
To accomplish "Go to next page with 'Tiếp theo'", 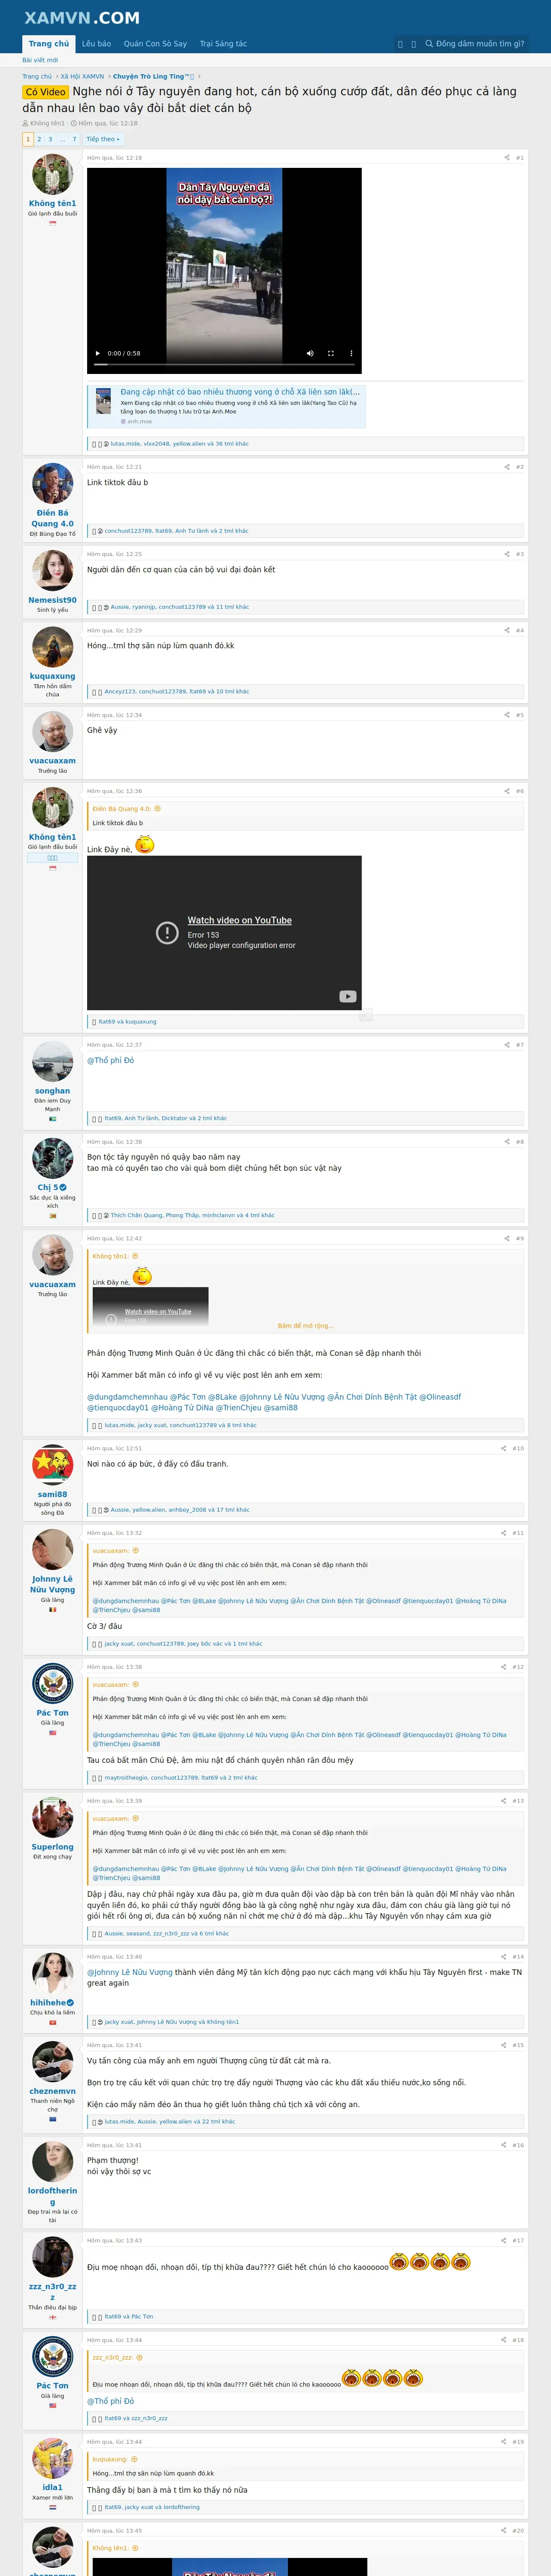I will tap(102, 139).
